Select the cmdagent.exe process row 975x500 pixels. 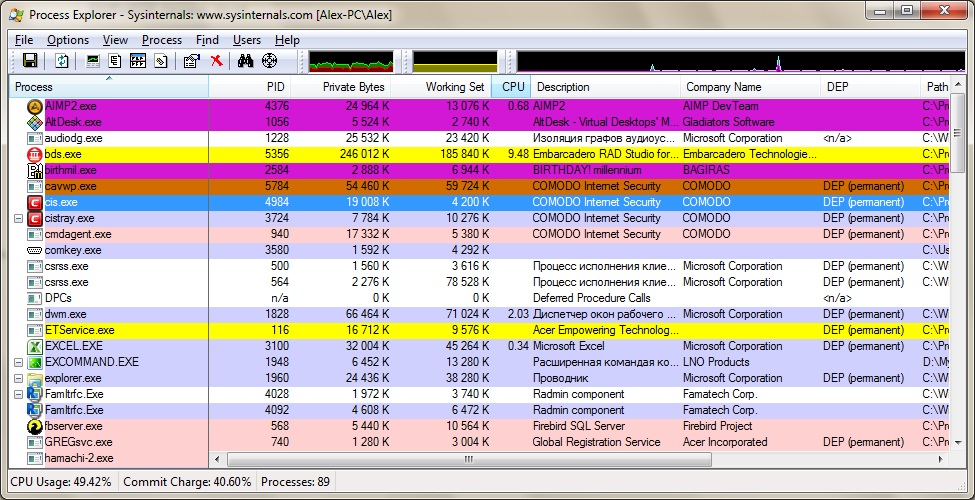pyautogui.click(x=479, y=234)
